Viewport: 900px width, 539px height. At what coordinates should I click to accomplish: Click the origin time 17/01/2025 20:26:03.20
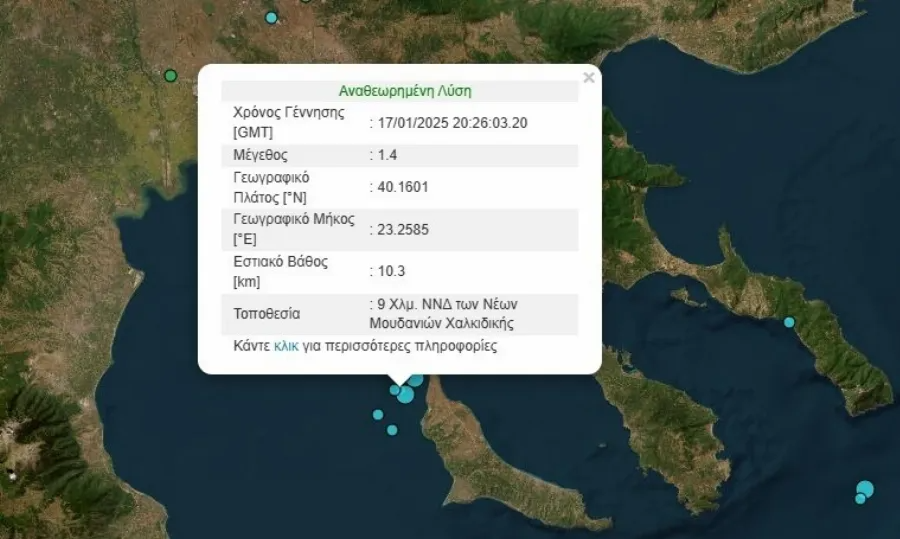tap(451, 123)
